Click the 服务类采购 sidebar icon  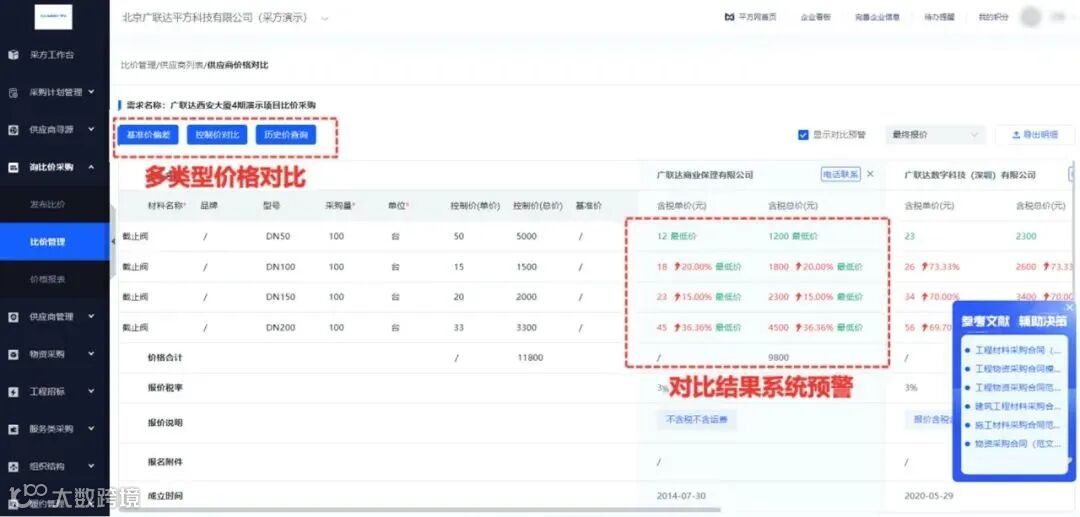click(13, 429)
